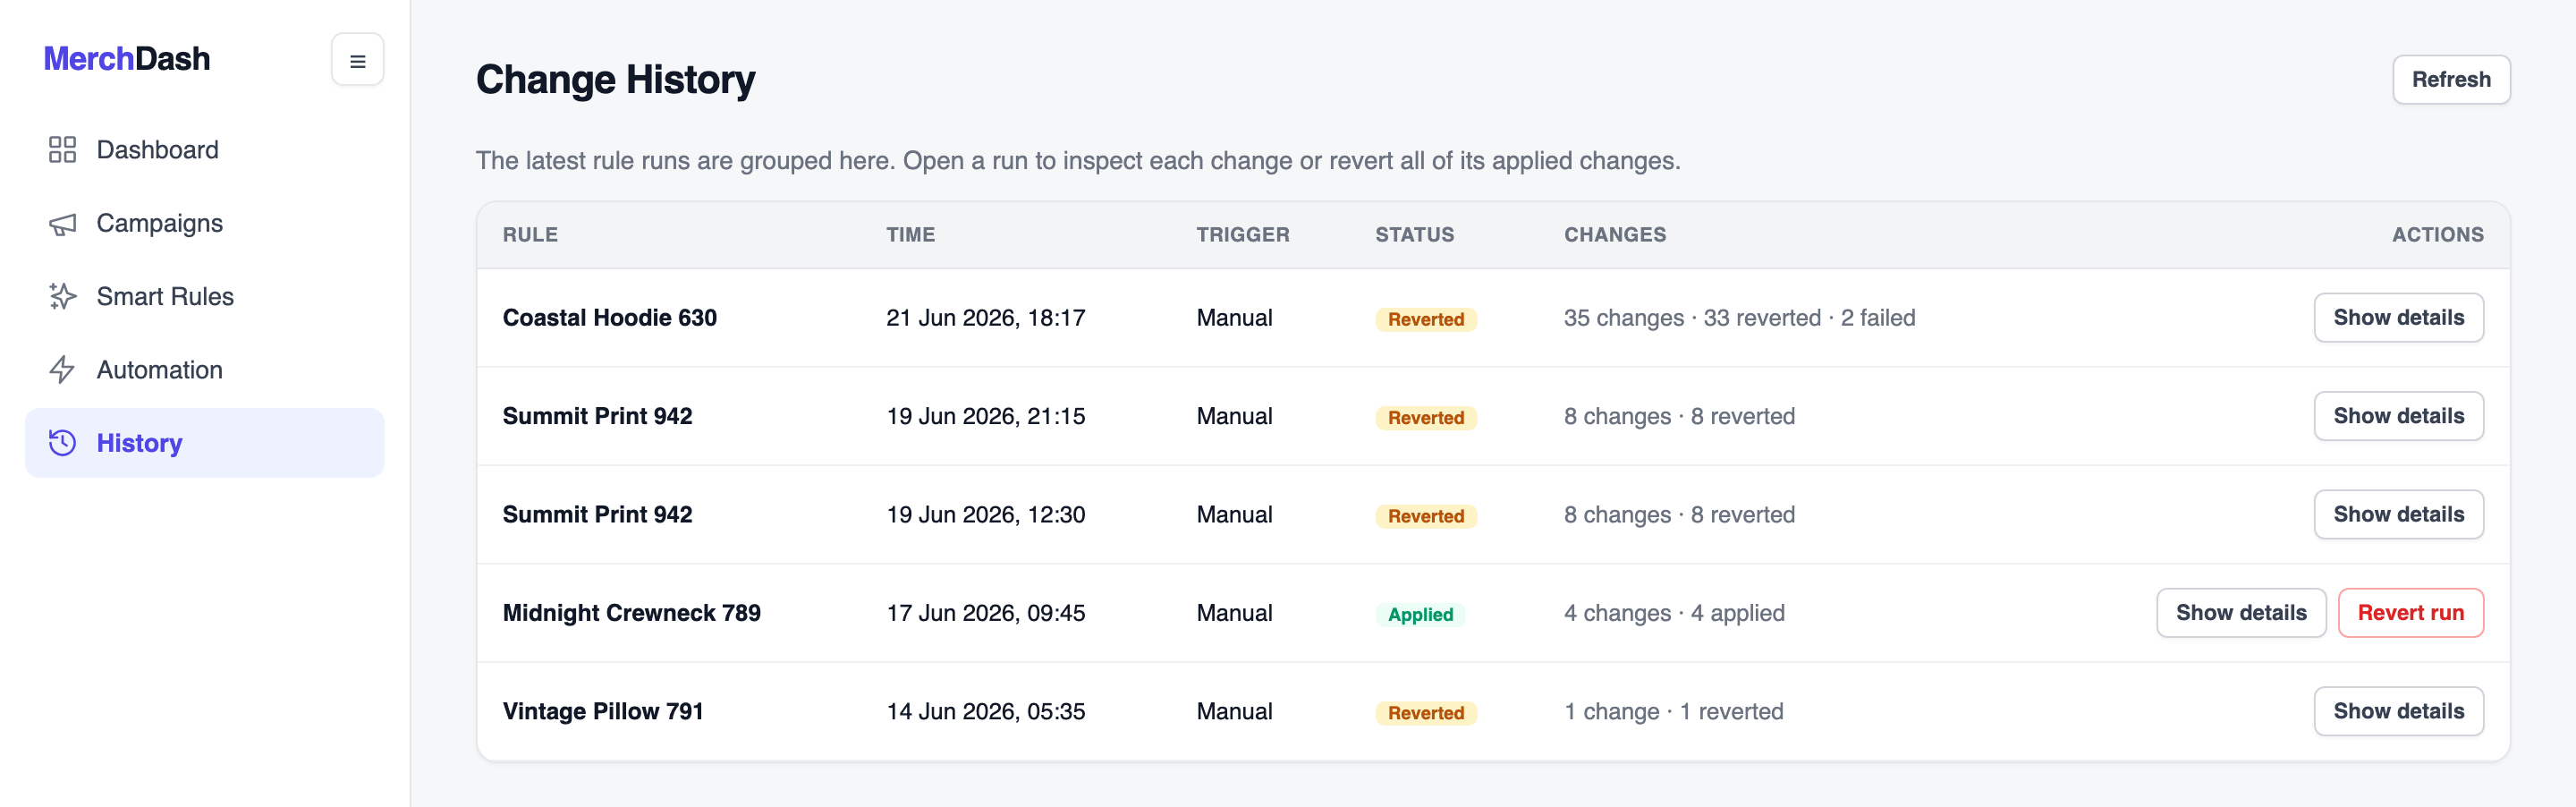The image size is (2576, 807).
Task: Click the CHANGES column header
Action: 1615,235
